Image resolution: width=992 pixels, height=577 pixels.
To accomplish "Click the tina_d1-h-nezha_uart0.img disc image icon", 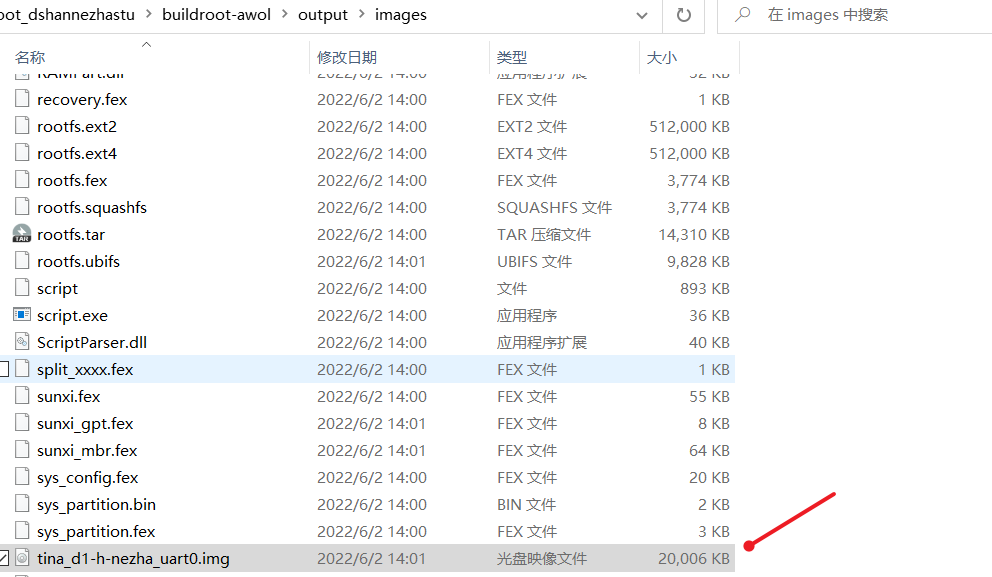I will 22,558.
